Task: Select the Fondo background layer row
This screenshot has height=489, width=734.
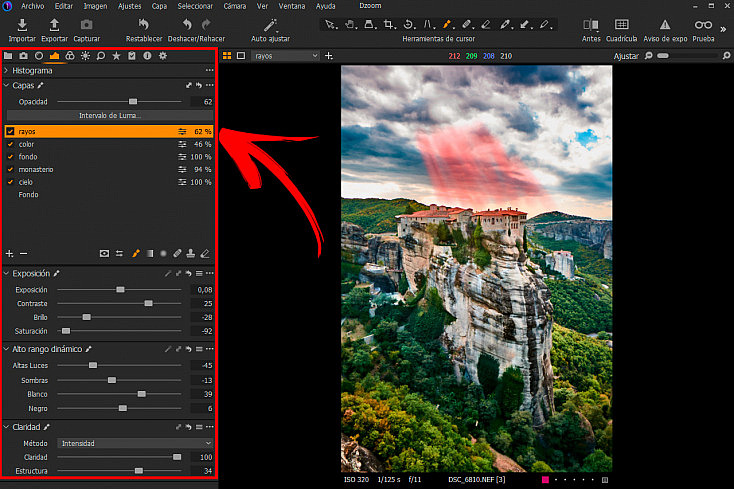Action: tap(109, 195)
